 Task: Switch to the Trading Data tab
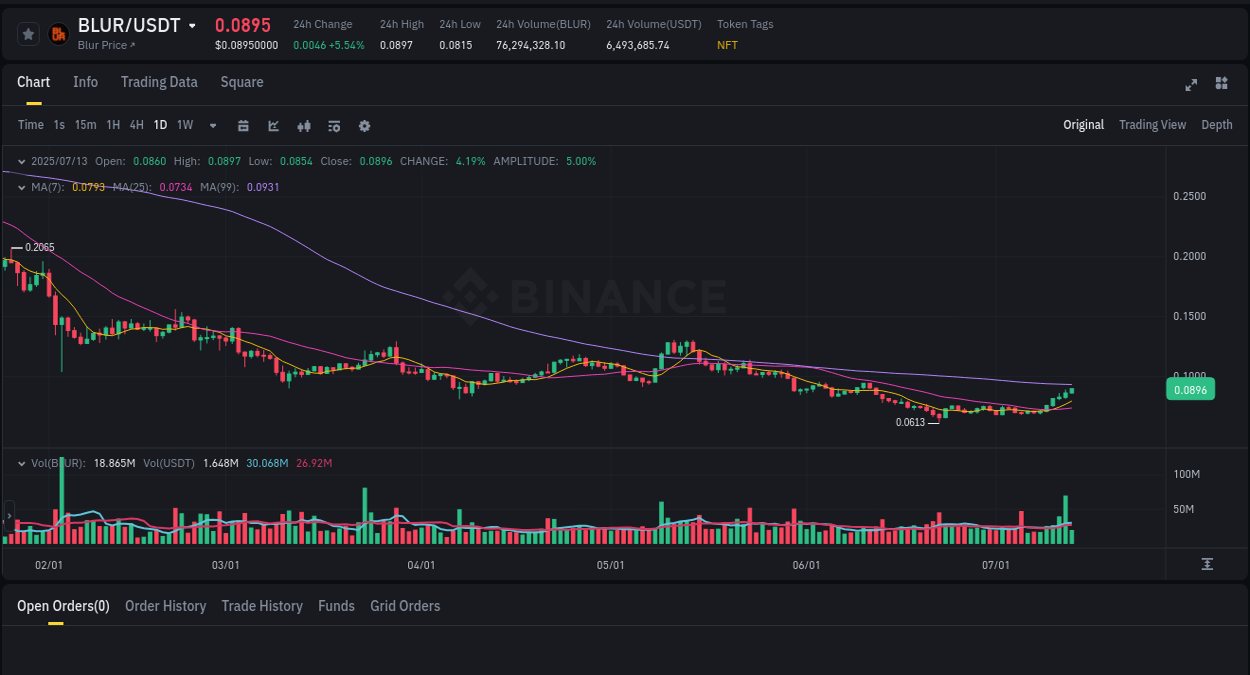(x=159, y=82)
